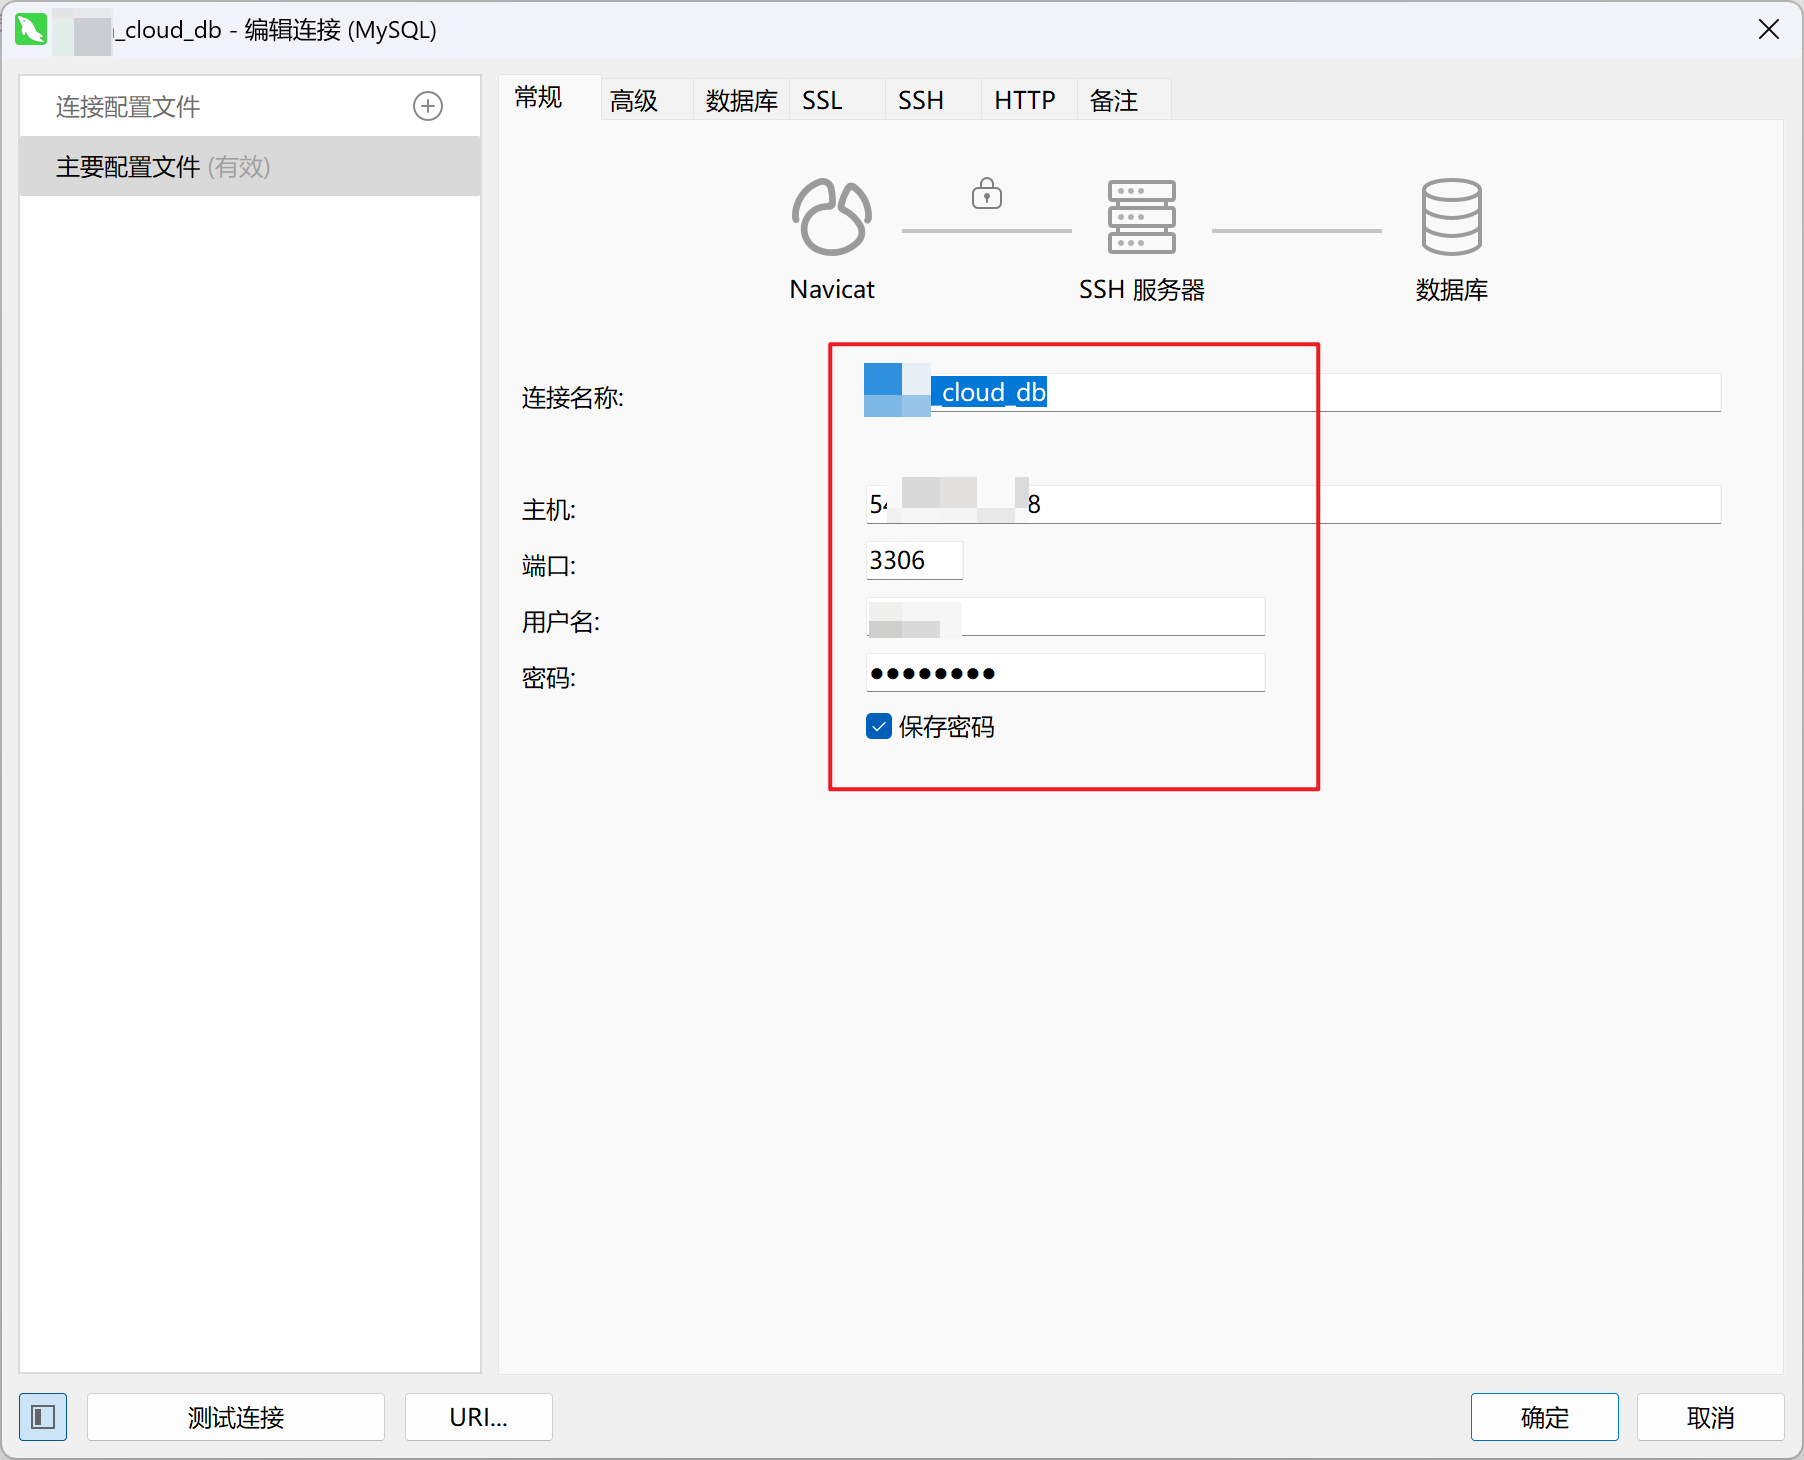Switch to the SSL tab
The height and width of the screenshot is (1460, 1804).
click(822, 101)
